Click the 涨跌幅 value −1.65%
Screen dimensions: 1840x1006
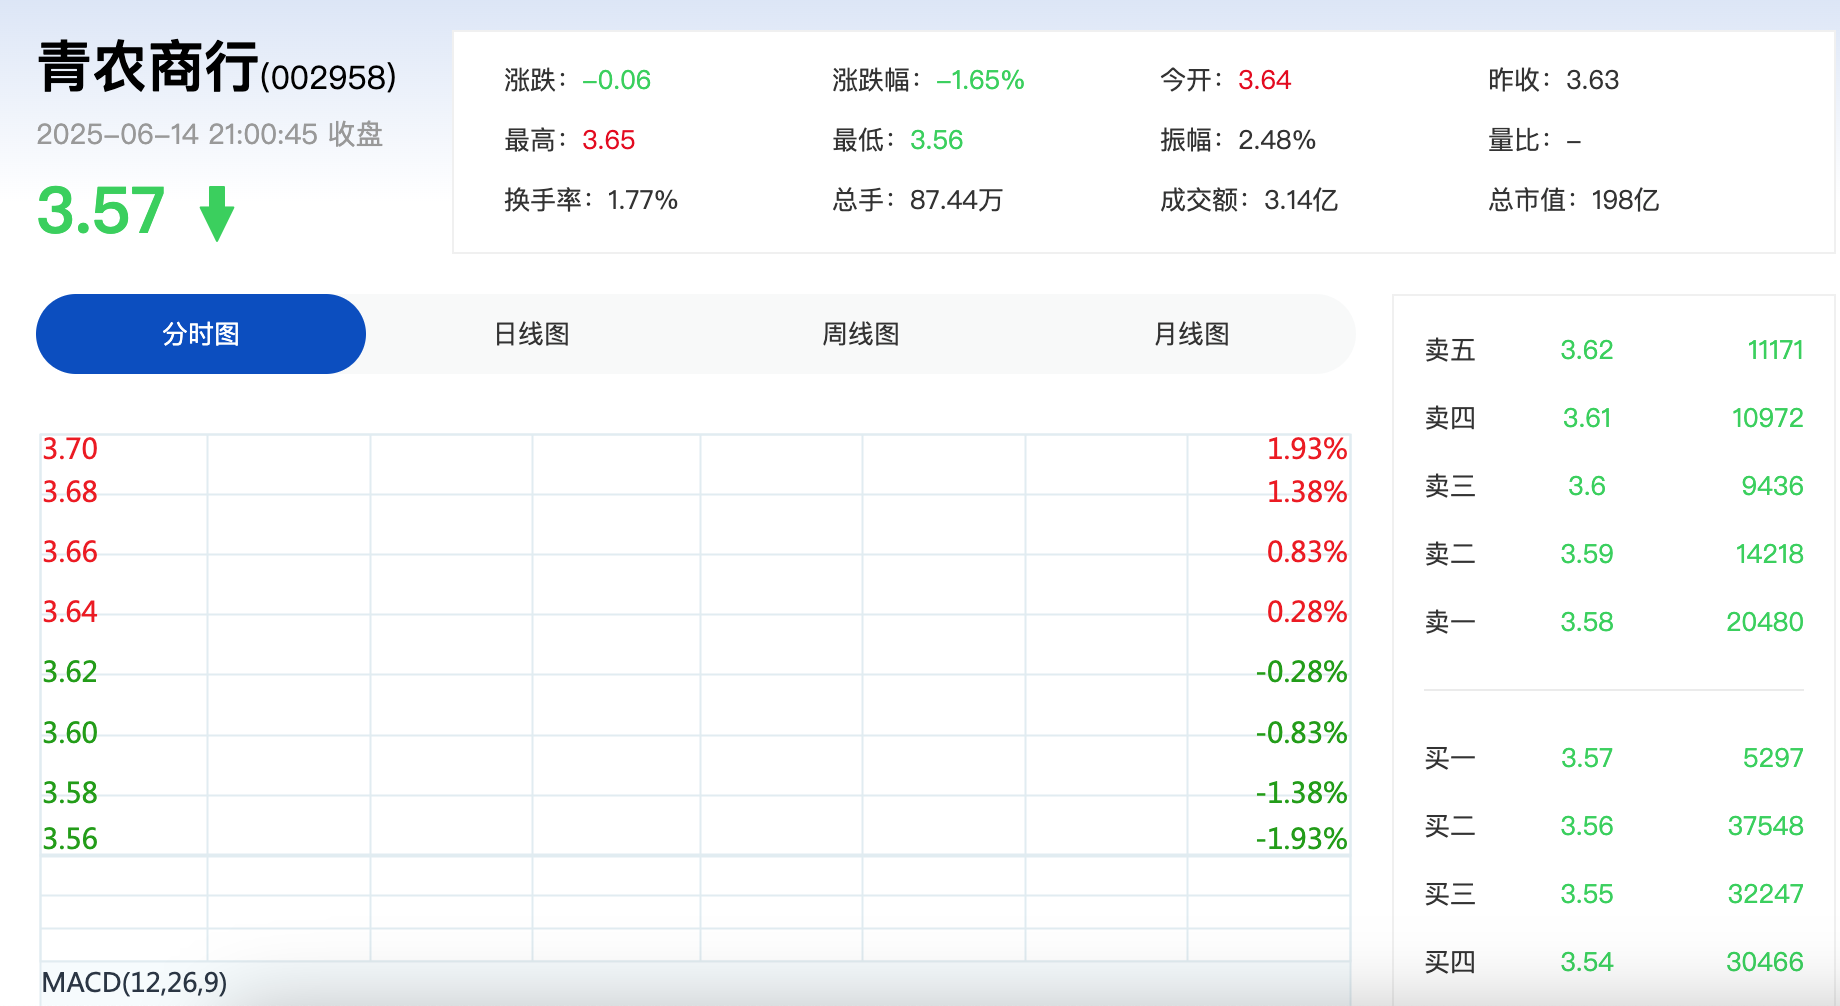[978, 80]
